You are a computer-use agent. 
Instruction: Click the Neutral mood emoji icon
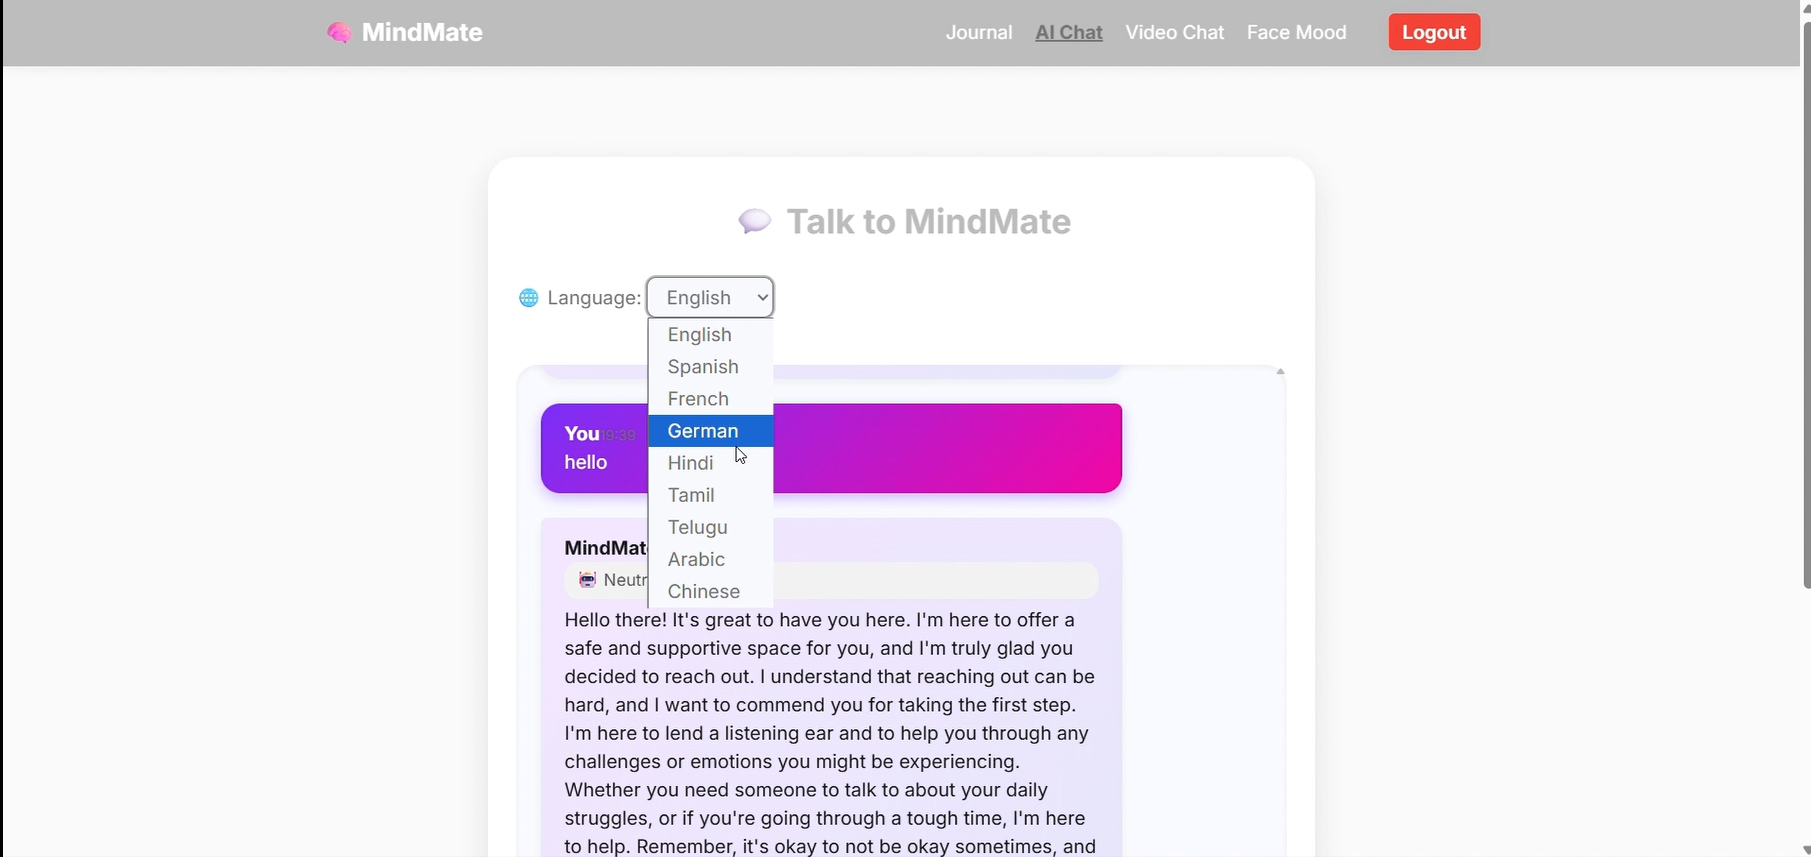(x=588, y=580)
